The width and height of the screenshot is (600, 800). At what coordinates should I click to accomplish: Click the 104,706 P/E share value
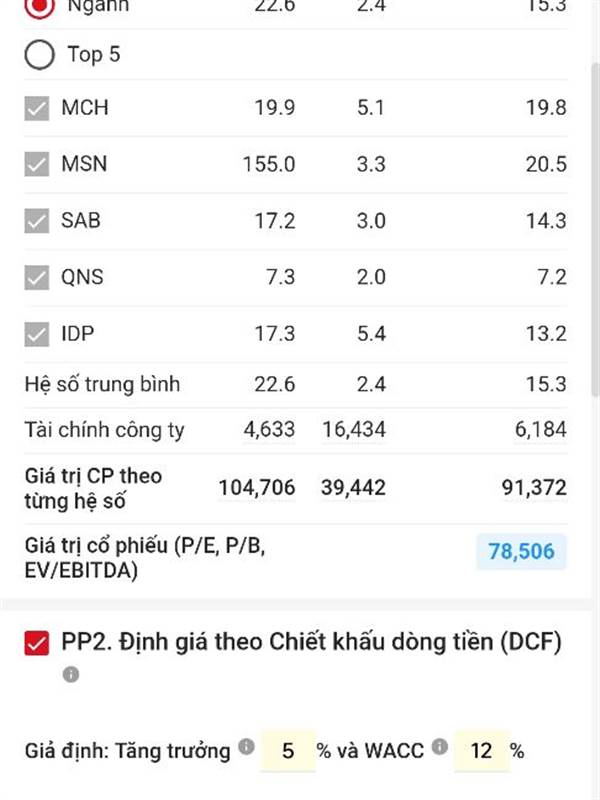click(x=257, y=488)
